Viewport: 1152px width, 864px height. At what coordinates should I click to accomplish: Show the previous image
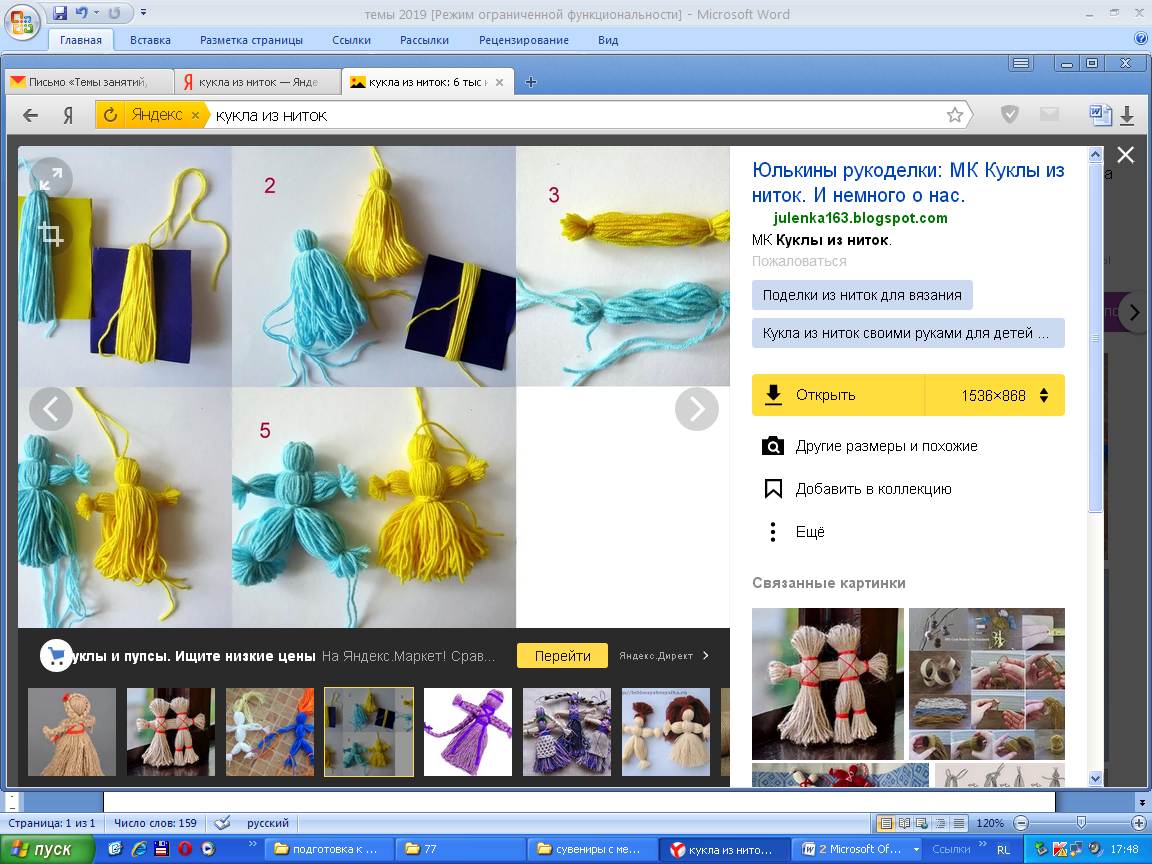[51, 408]
